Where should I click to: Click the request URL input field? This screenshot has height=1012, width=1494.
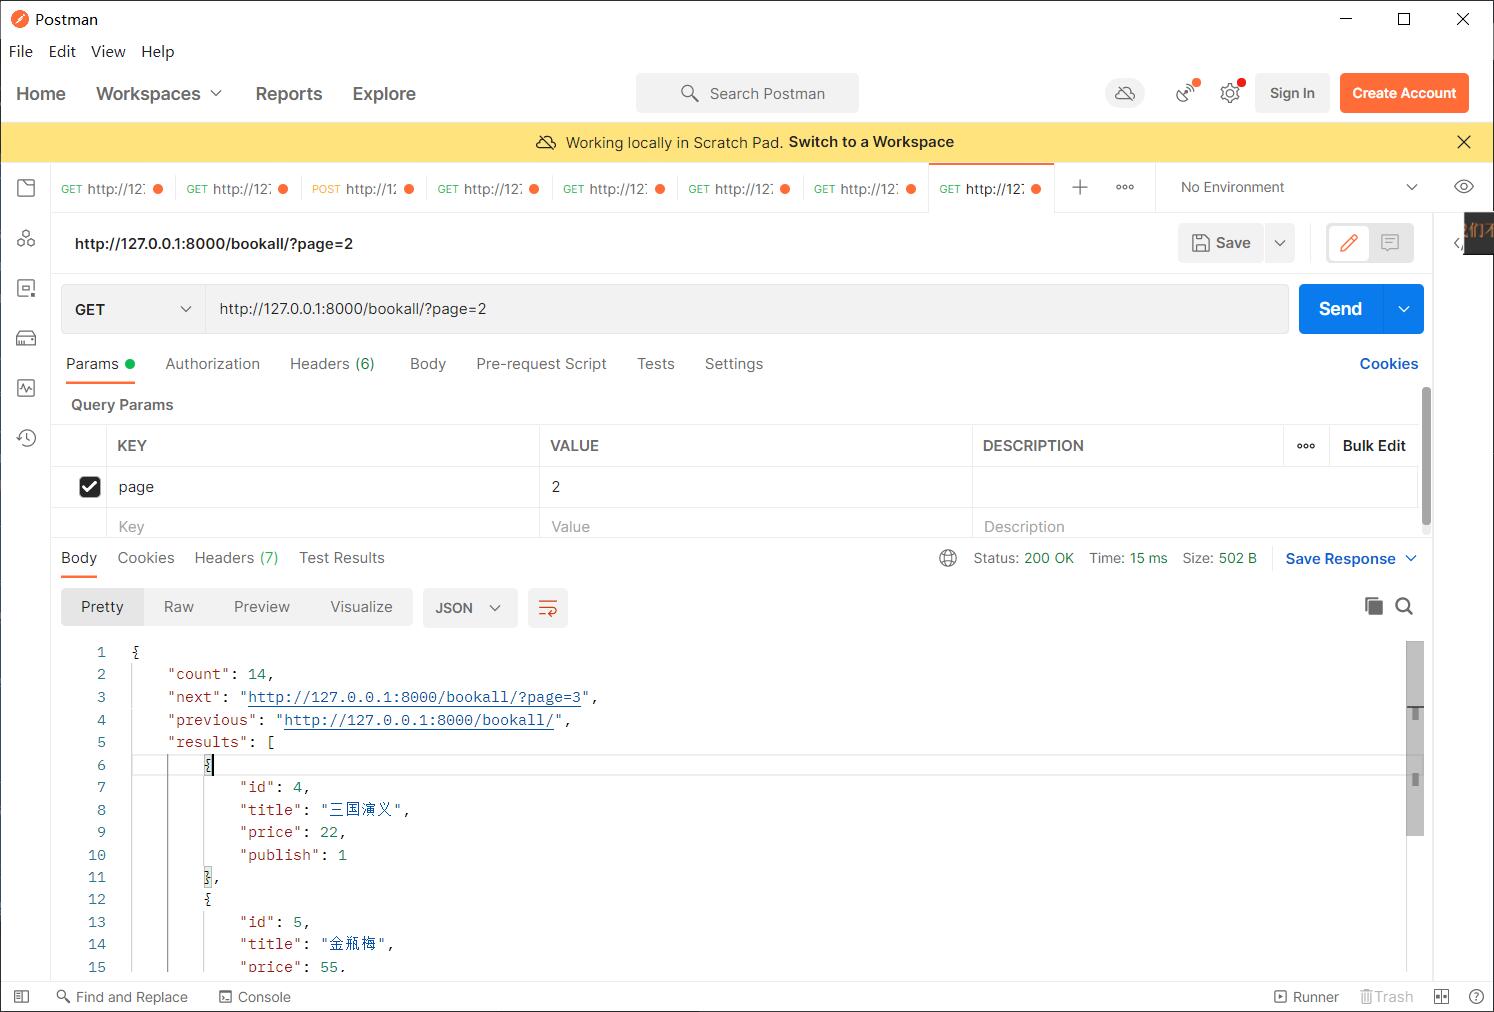point(747,309)
